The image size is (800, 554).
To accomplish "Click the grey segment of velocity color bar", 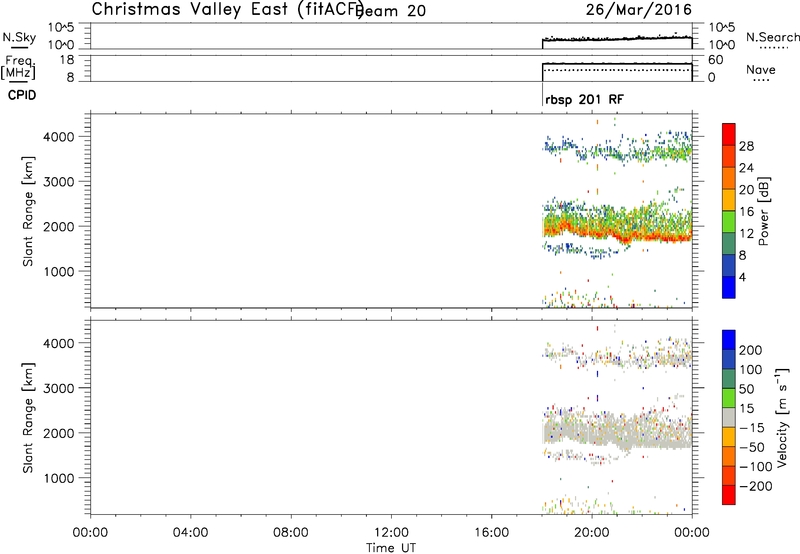I will click(x=729, y=417).
